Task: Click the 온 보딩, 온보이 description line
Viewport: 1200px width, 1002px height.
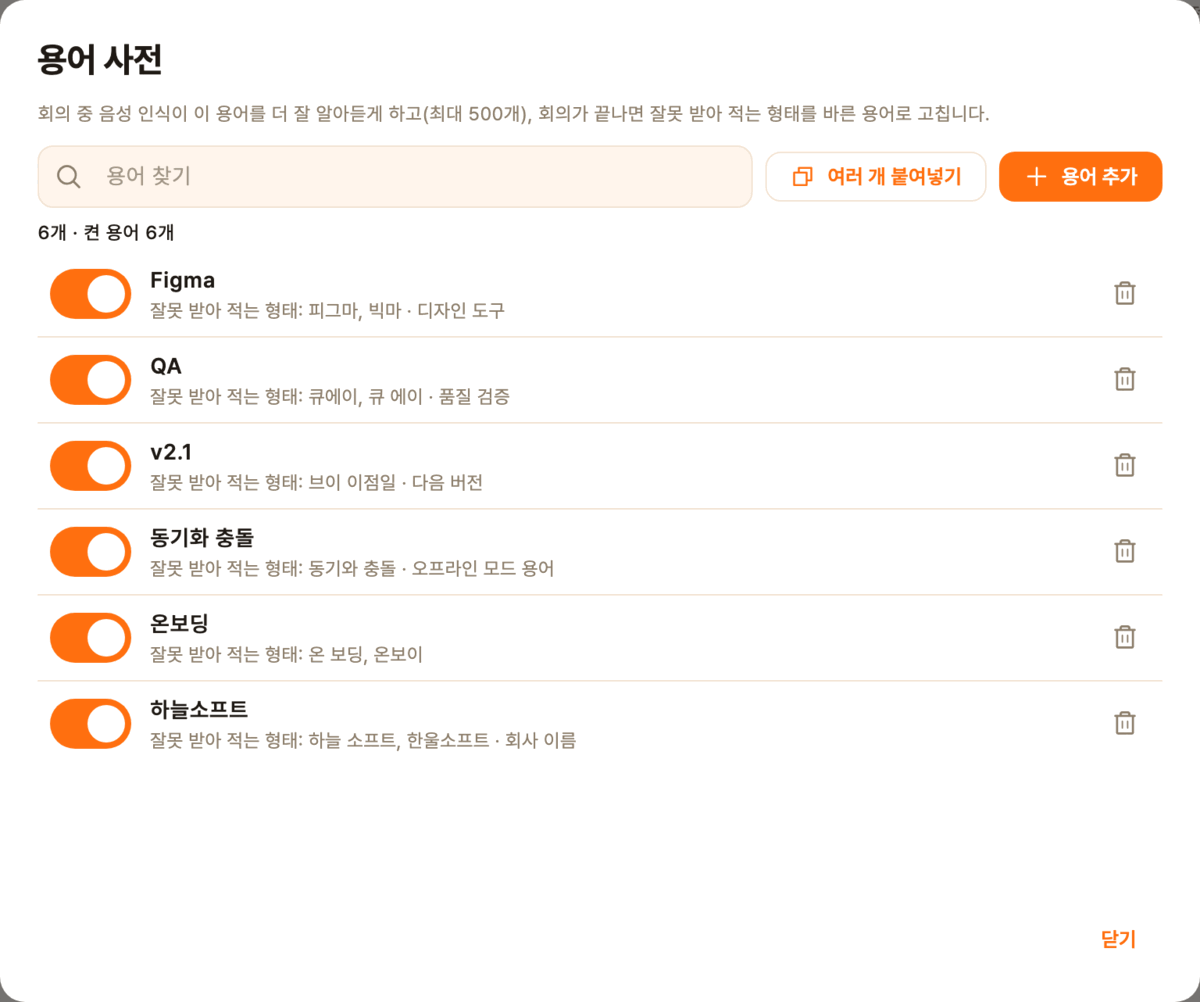Action: click(x=287, y=655)
